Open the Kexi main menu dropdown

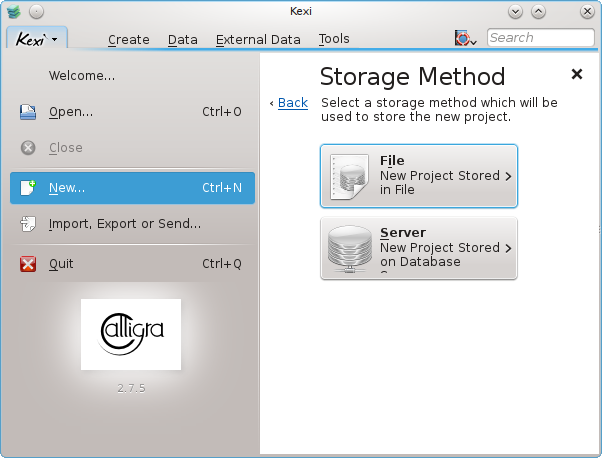pyautogui.click(x=37, y=38)
